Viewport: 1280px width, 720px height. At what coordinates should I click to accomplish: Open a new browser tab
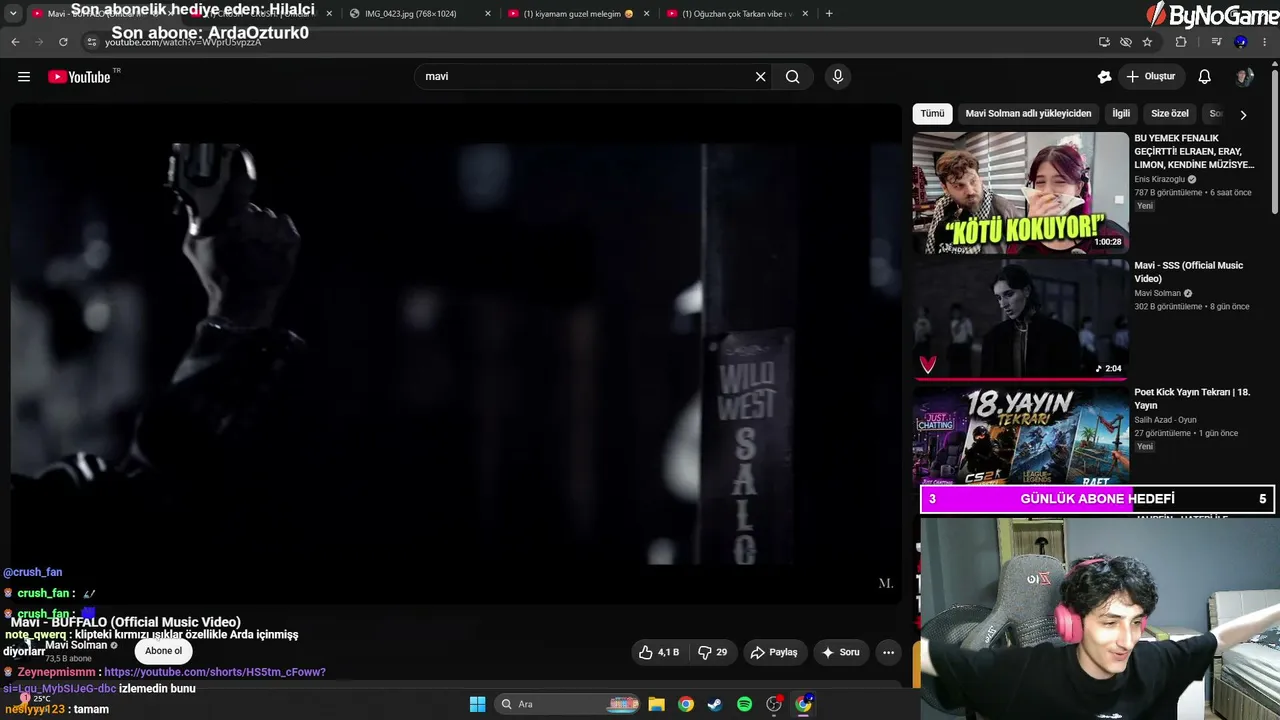(x=829, y=14)
